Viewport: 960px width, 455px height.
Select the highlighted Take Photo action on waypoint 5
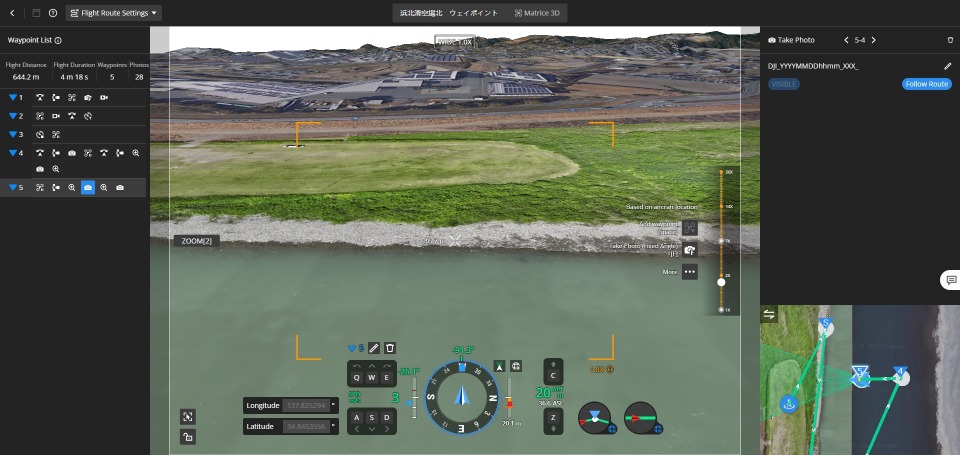[x=88, y=187]
